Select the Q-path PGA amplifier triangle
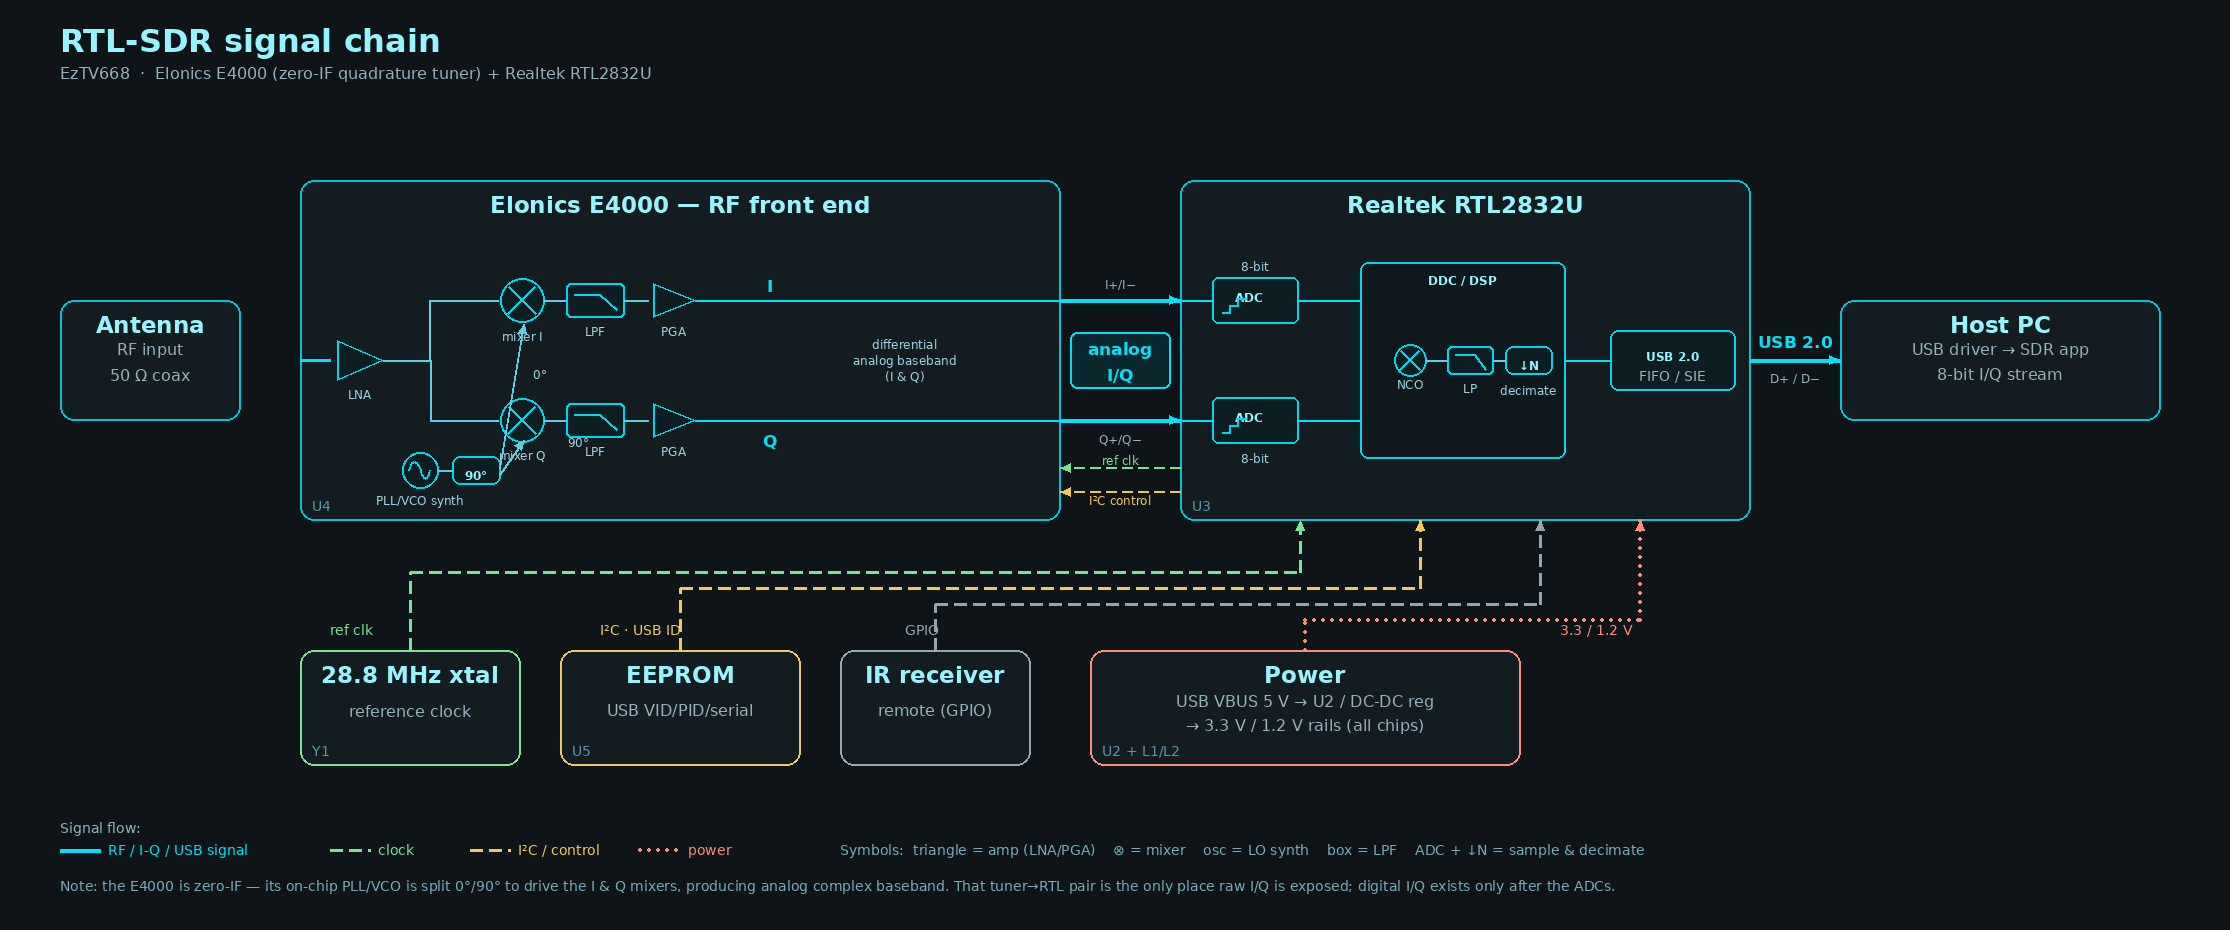 click(x=673, y=420)
